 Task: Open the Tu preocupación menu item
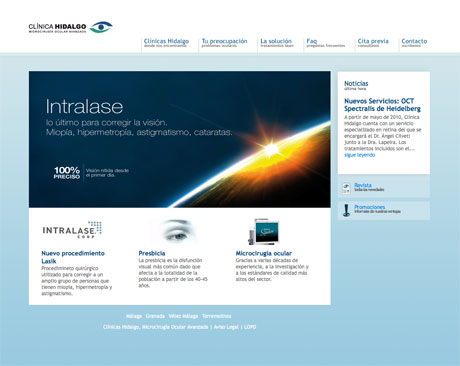[224, 41]
